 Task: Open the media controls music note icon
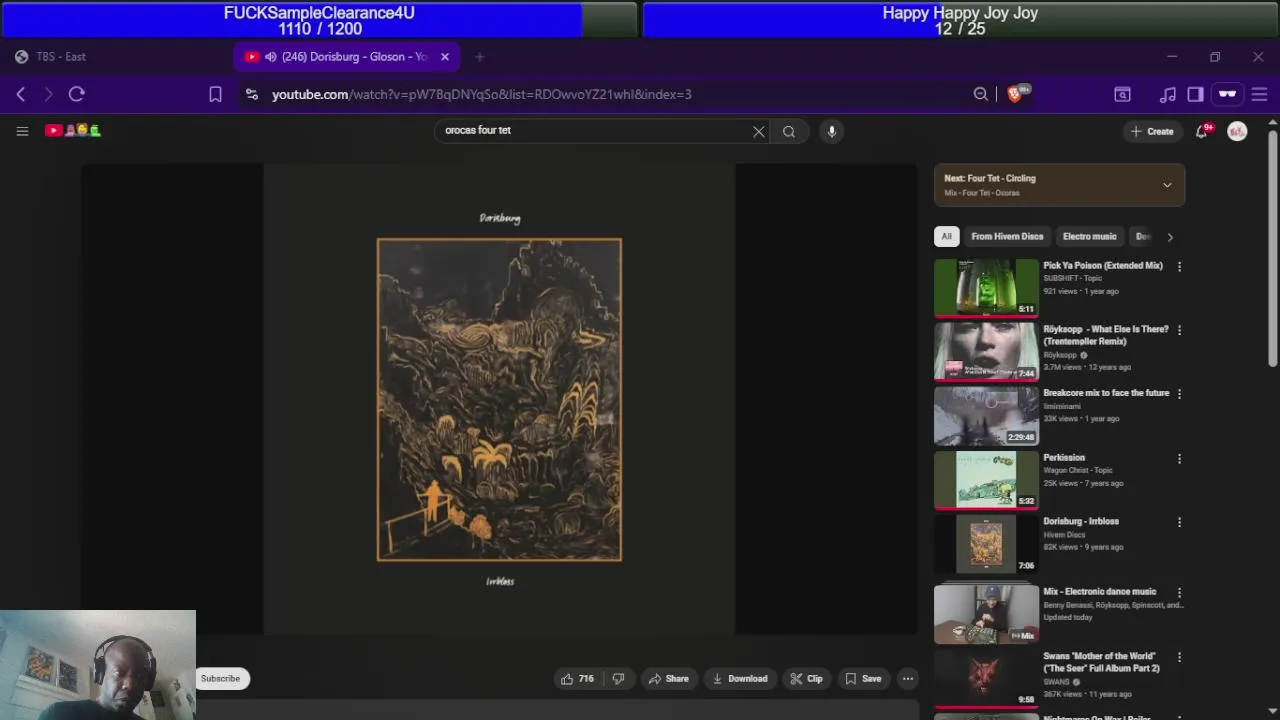1168,94
